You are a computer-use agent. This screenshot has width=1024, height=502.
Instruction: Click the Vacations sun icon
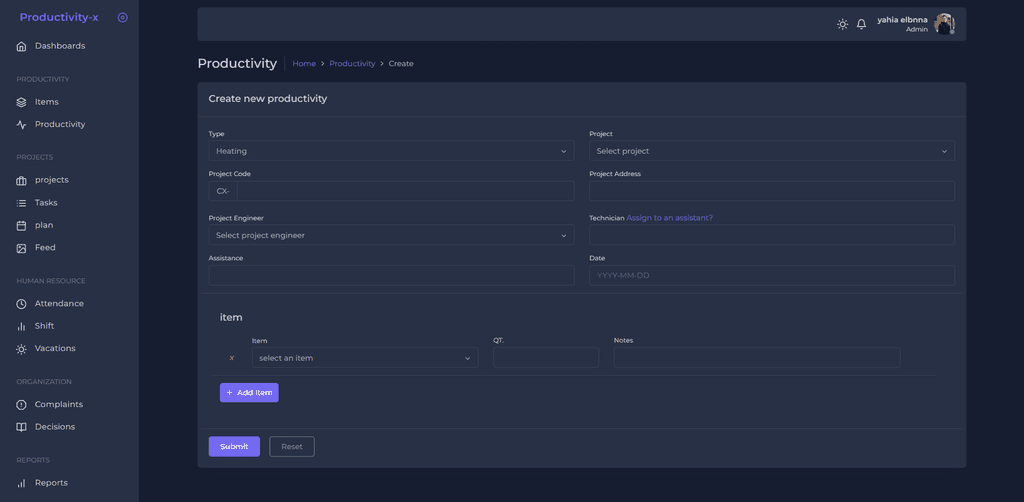[x=22, y=349]
